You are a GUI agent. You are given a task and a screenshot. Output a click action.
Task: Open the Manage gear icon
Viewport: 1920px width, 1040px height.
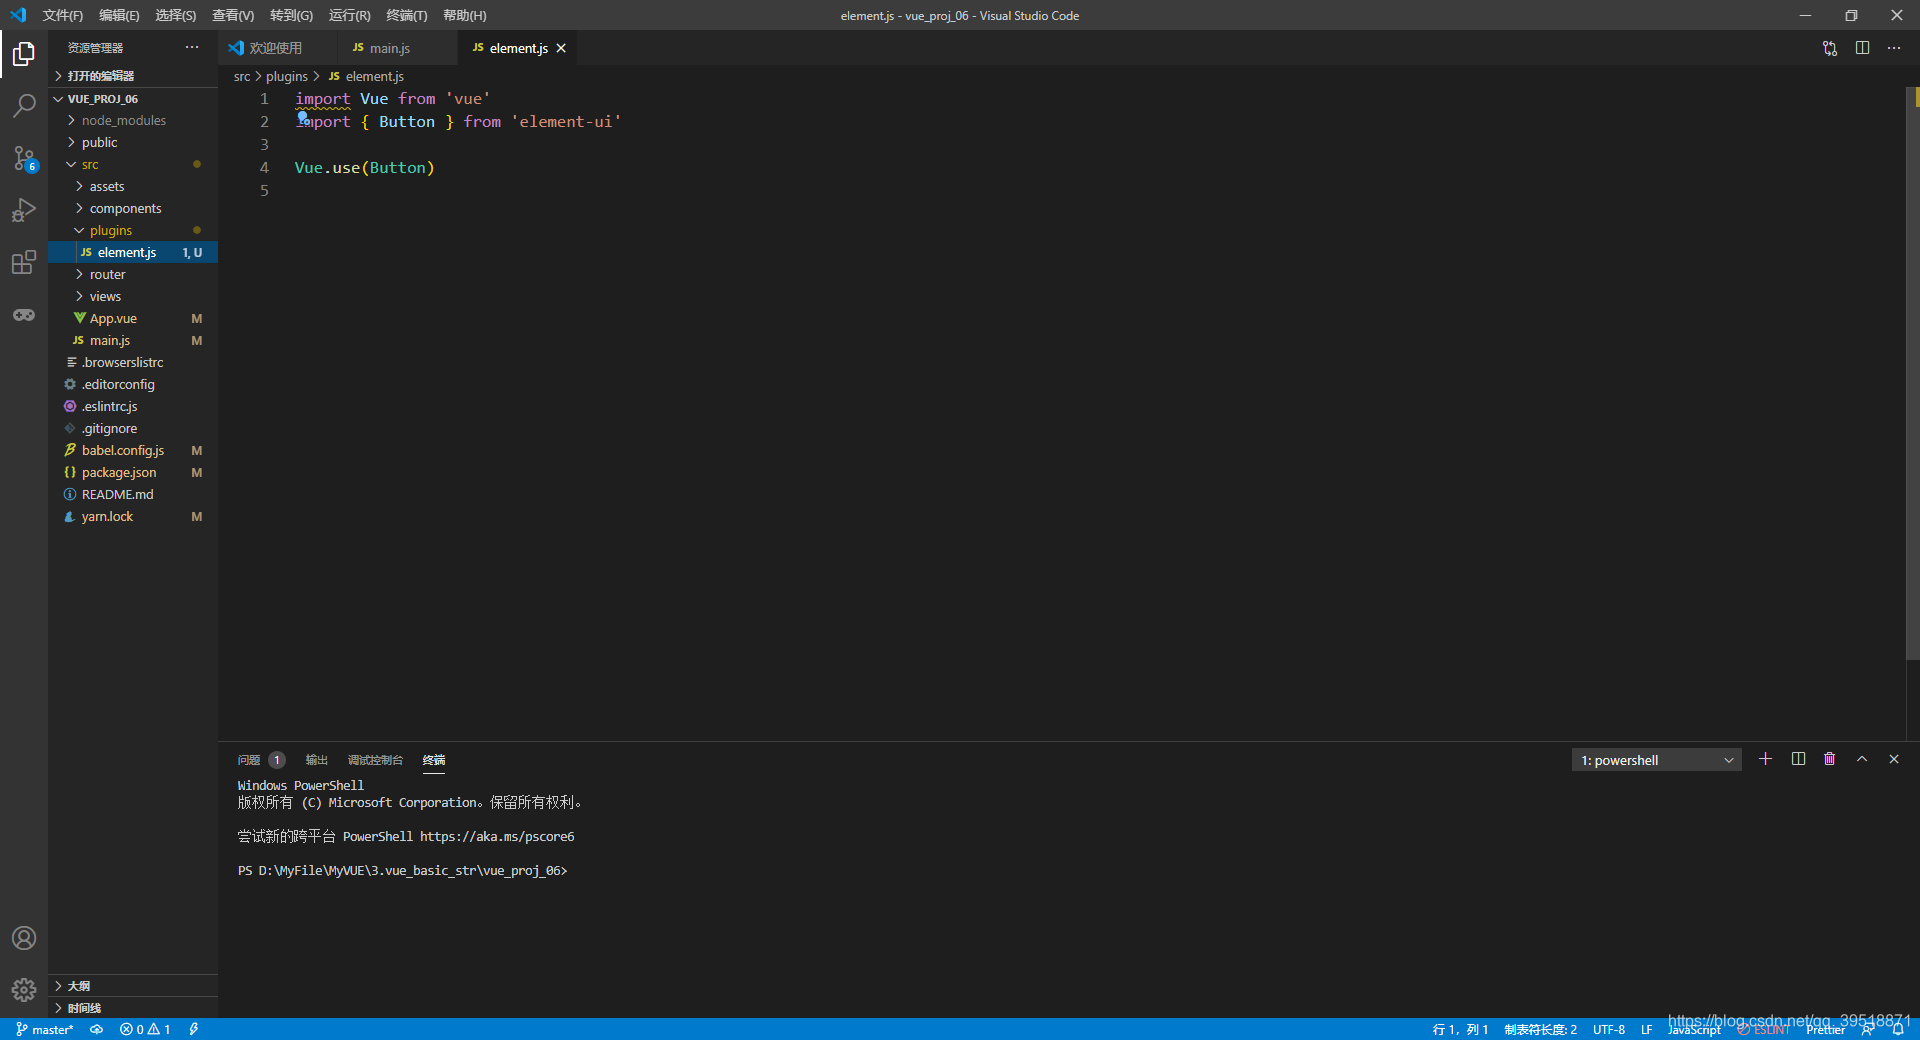click(24, 990)
